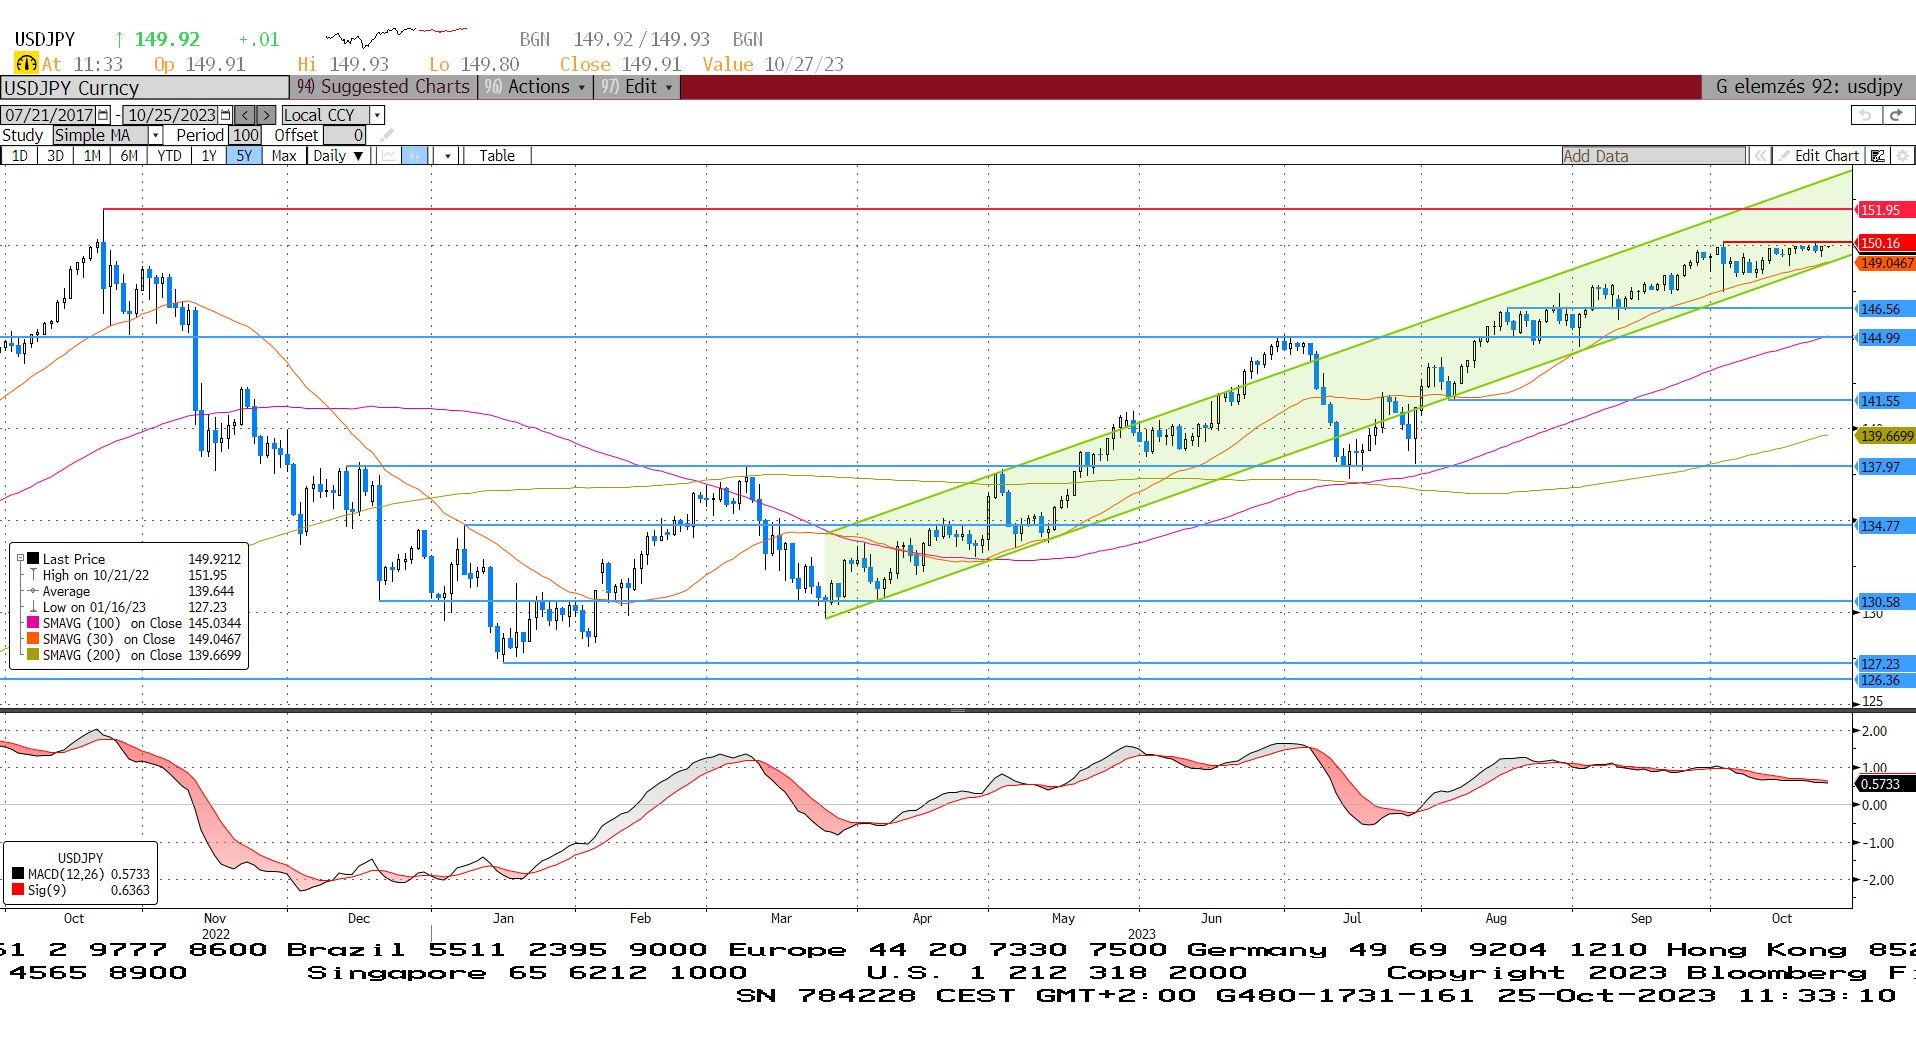The width and height of the screenshot is (1916, 1051).
Task: Click the 137.97 price level label
Action: coord(1884,467)
